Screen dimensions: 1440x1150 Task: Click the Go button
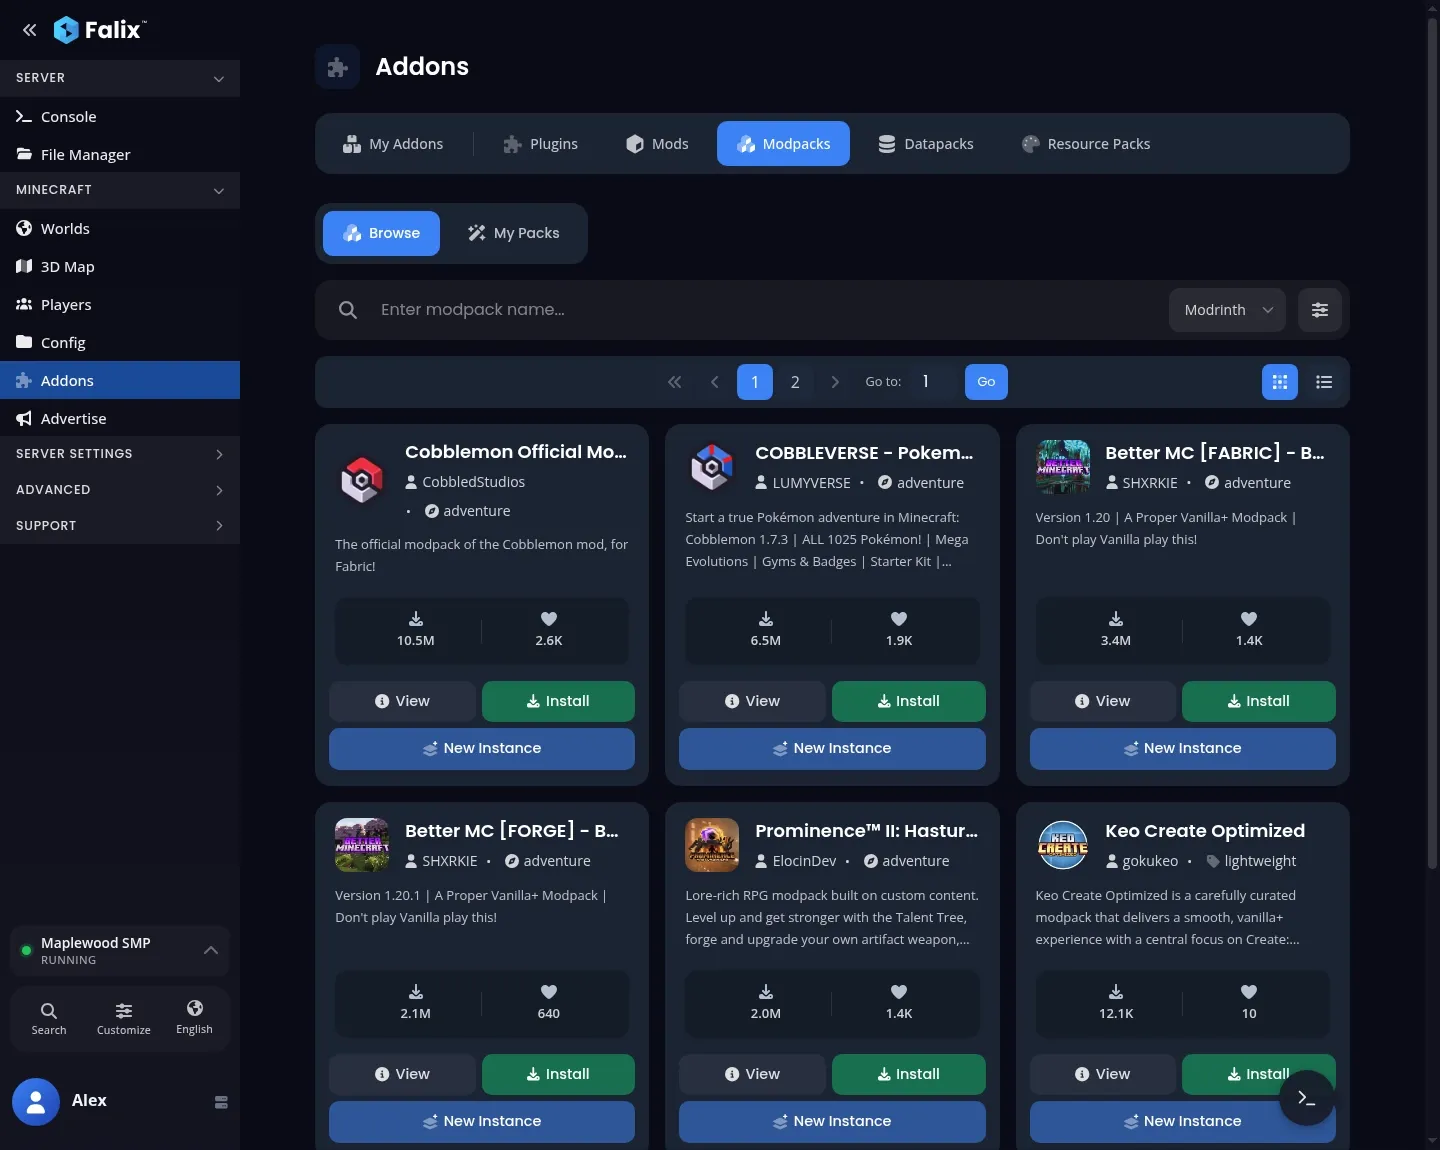986,382
